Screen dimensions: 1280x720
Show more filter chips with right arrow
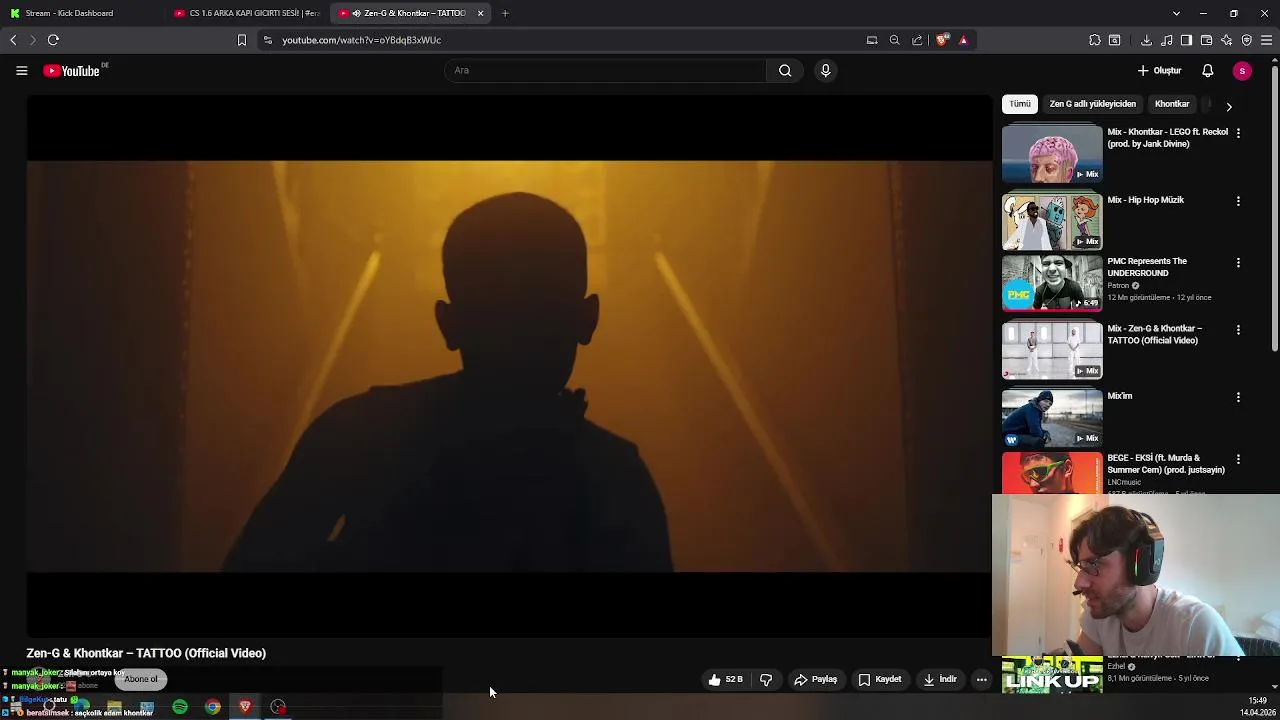[1229, 106]
